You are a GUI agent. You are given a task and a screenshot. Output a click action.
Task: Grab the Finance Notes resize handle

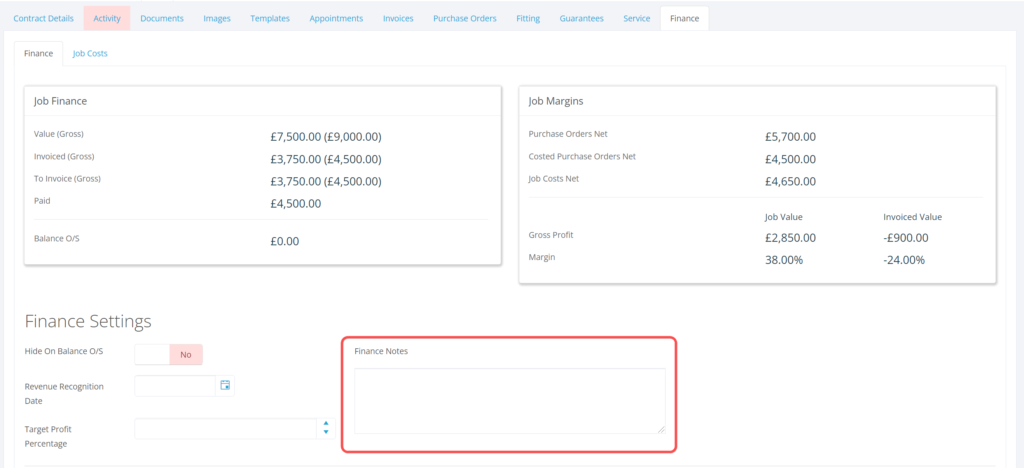(660, 429)
